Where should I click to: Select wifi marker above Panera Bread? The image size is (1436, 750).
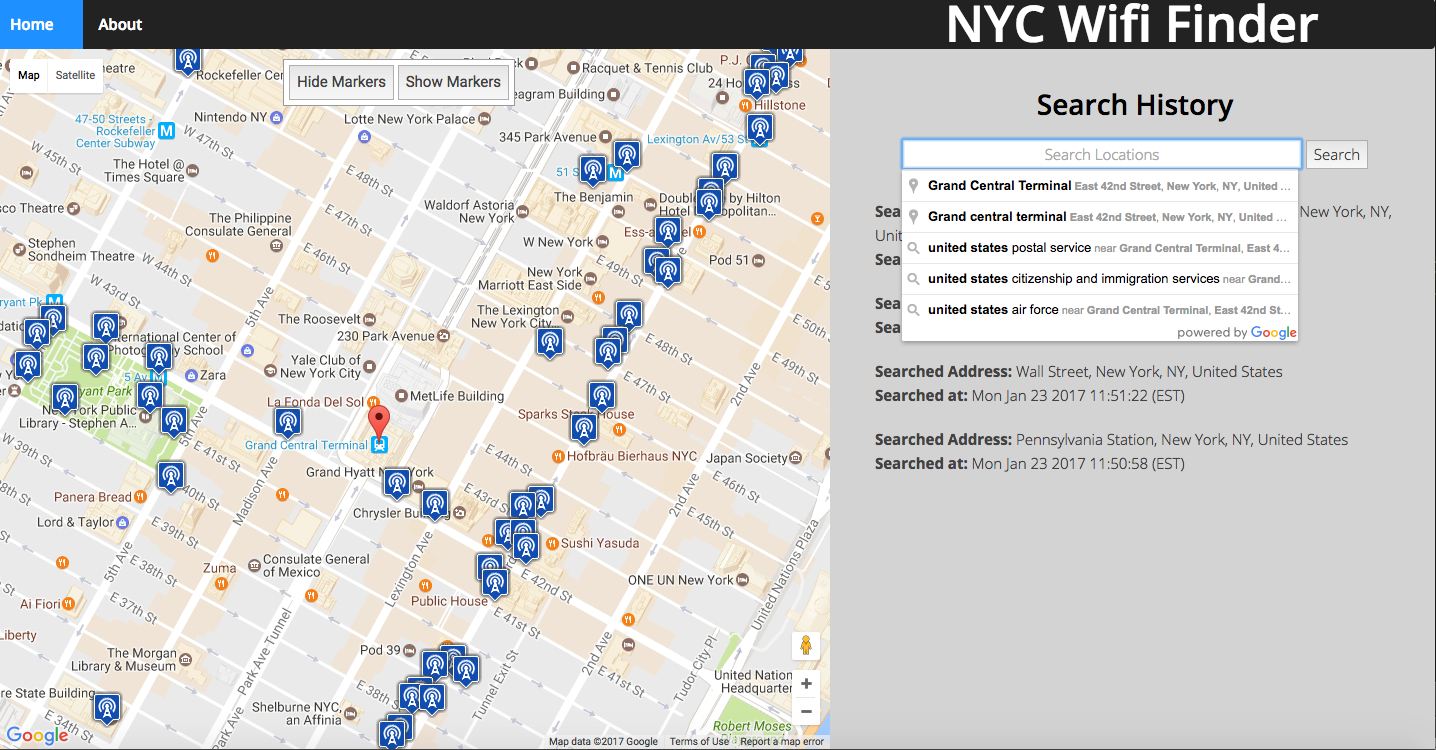(x=170, y=477)
